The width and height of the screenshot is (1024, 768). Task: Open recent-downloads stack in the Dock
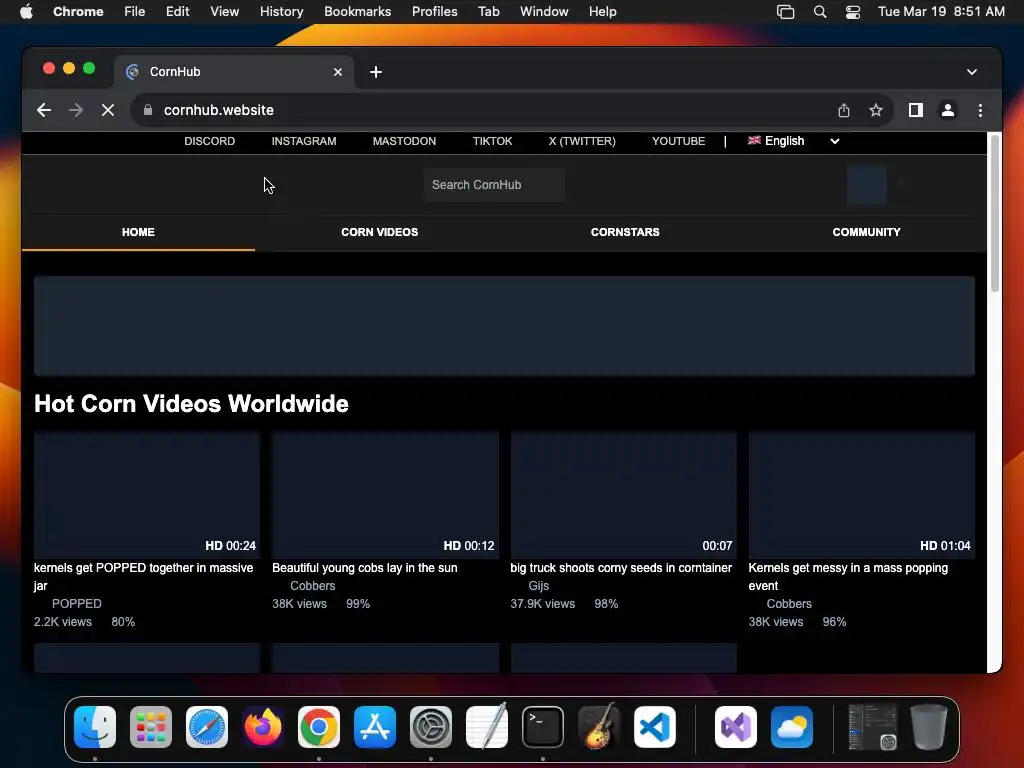click(872, 727)
